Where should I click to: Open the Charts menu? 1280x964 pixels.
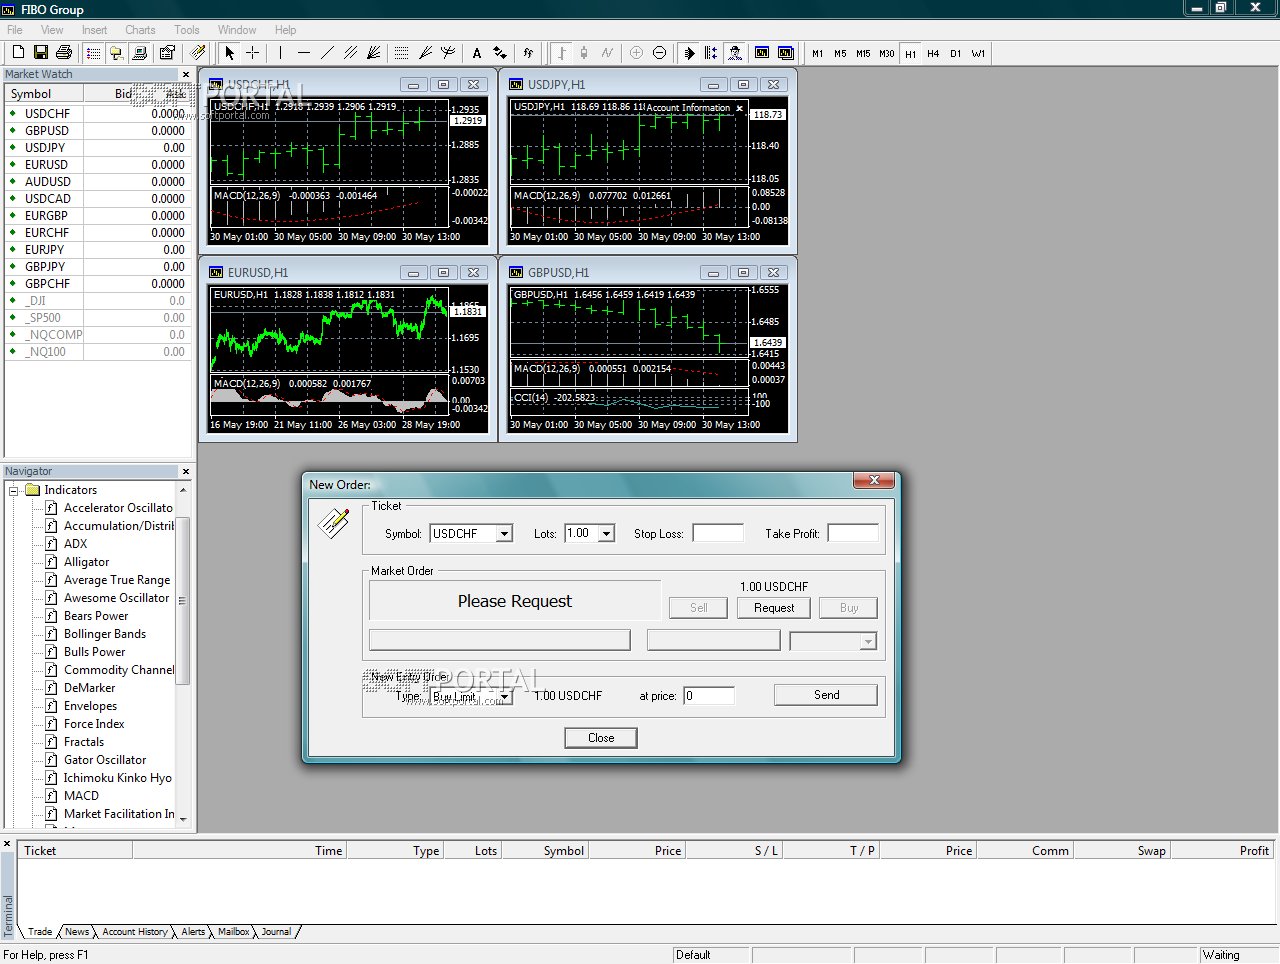pyautogui.click(x=140, y=30)
